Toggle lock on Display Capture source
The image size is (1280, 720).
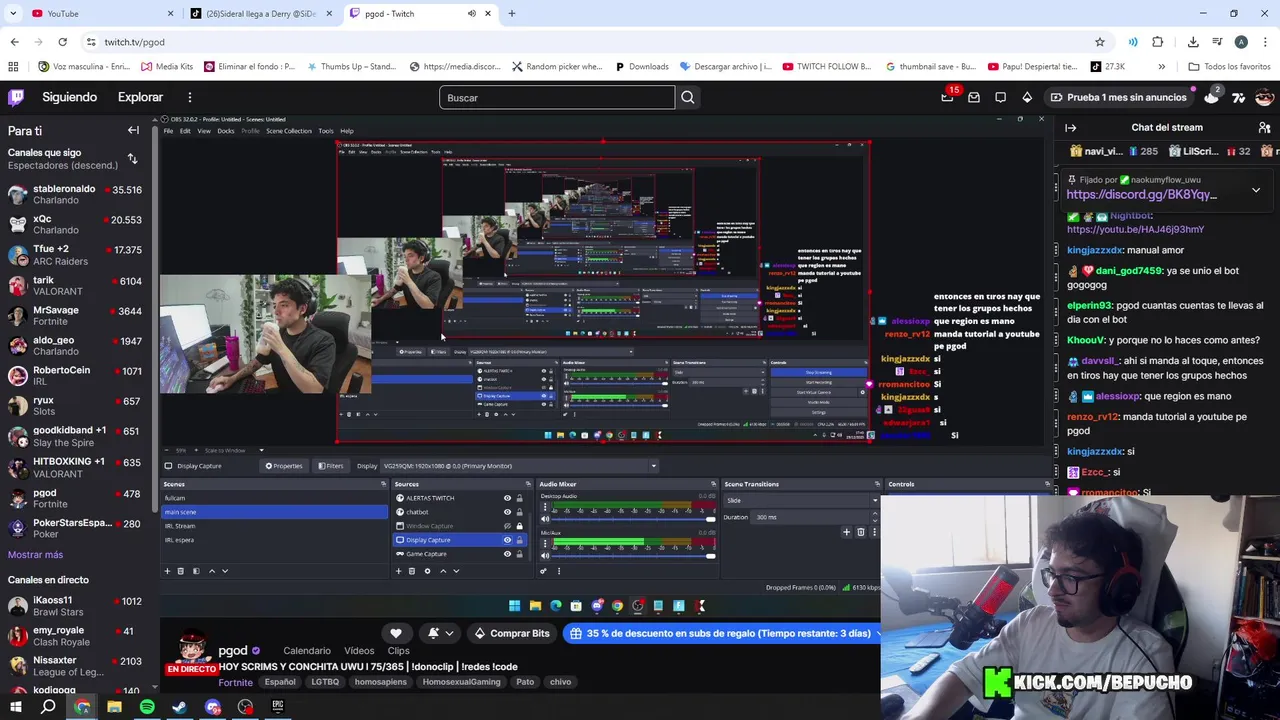[519, 540]
